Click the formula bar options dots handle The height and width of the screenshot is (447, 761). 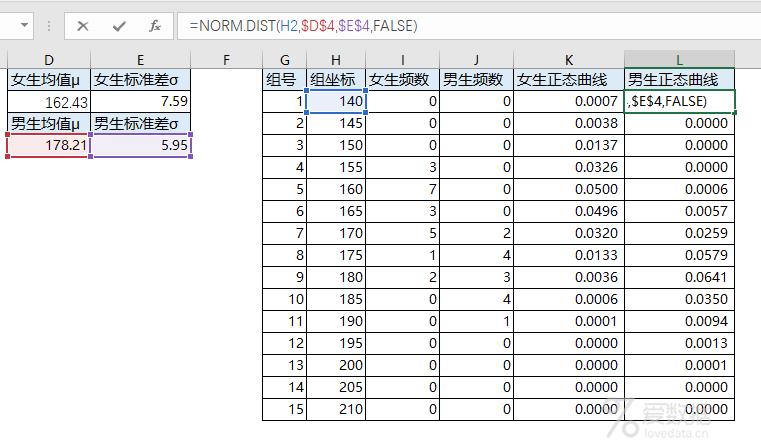coord(49,26)
